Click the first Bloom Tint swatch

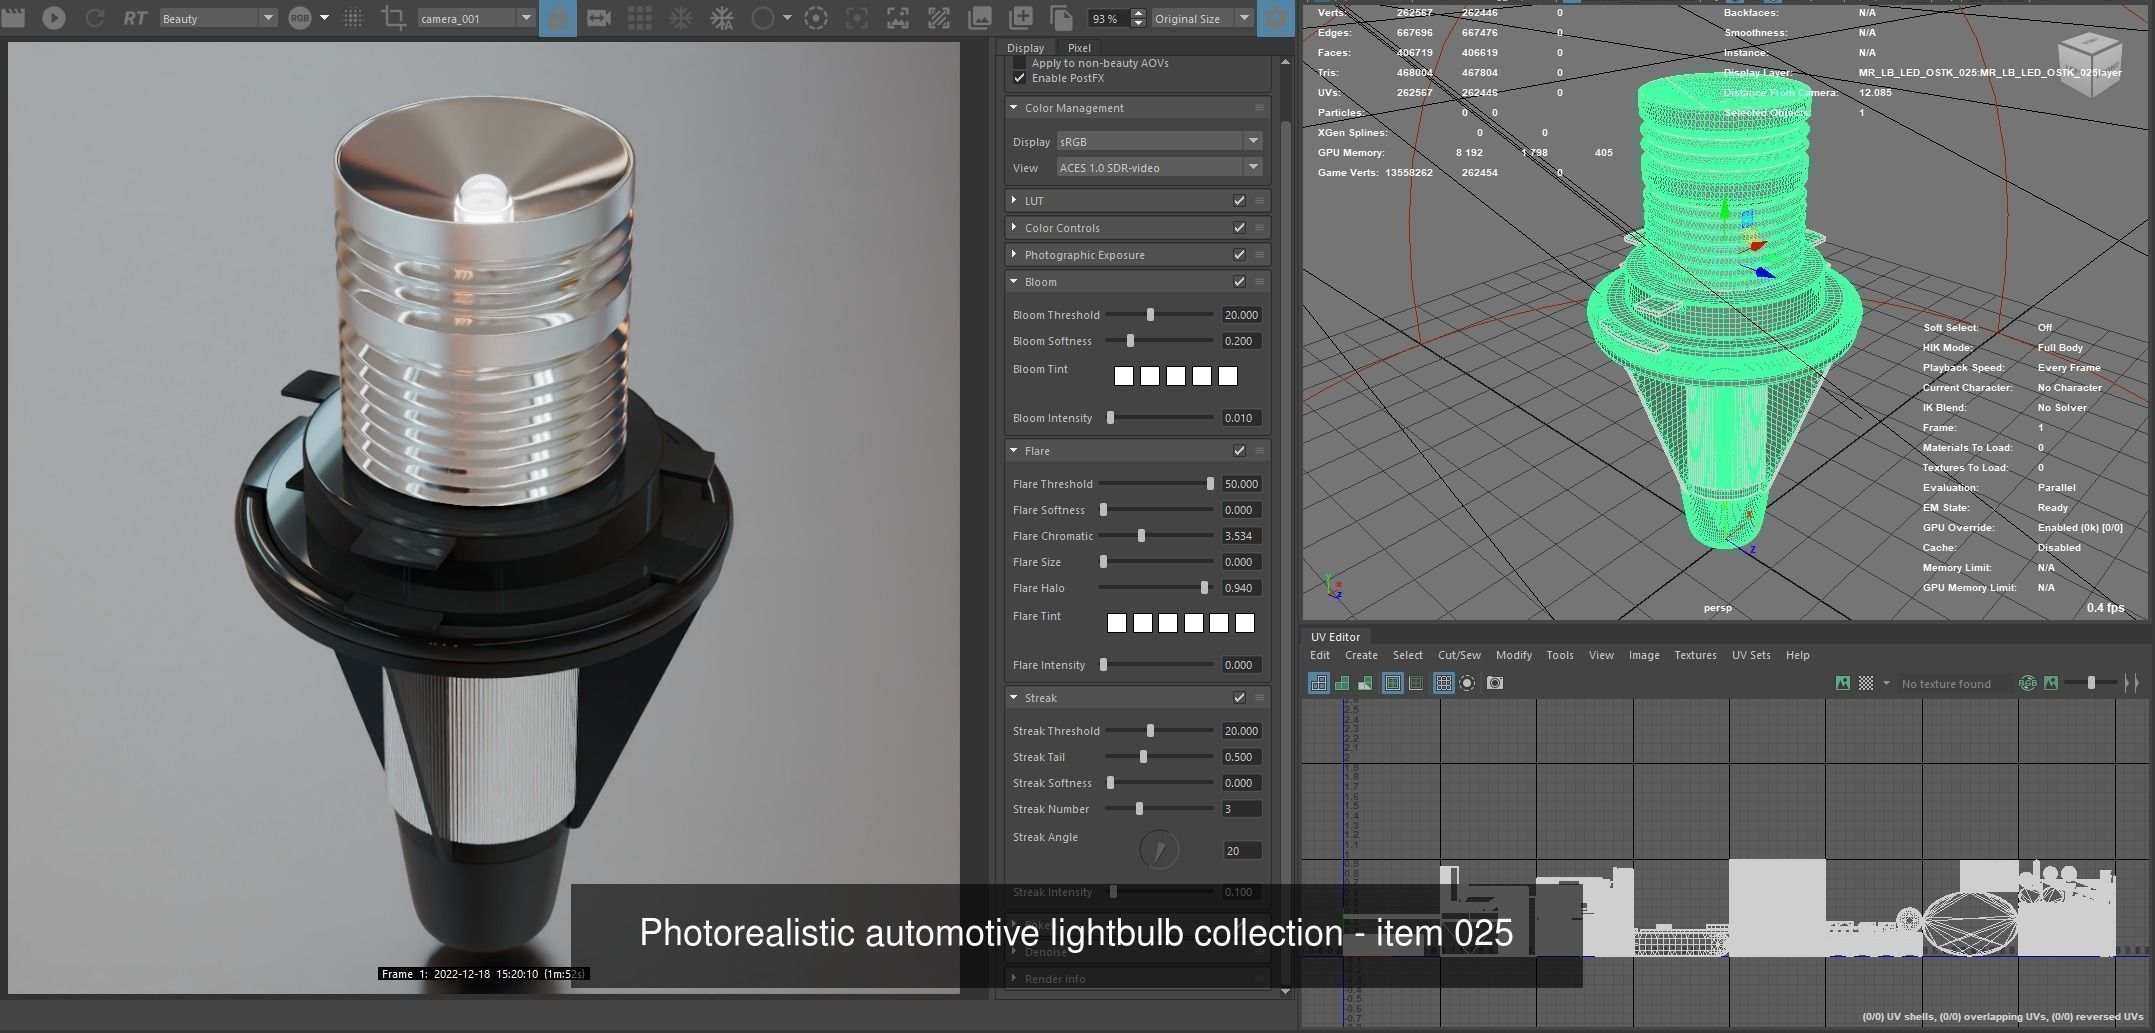(x=1124, y=376)
